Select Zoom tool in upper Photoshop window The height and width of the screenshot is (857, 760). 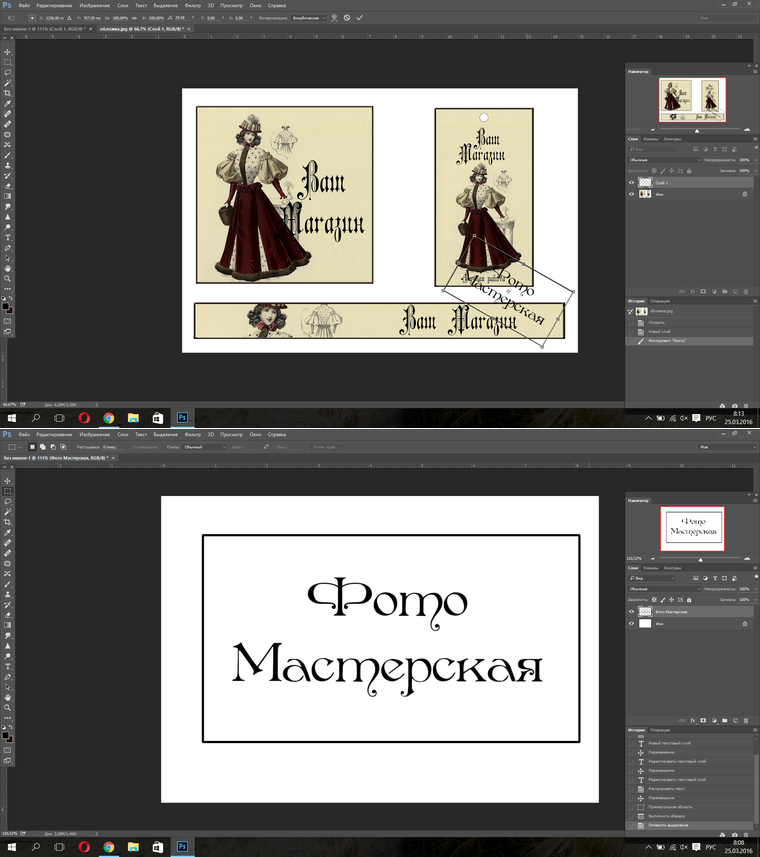point(8,279)
